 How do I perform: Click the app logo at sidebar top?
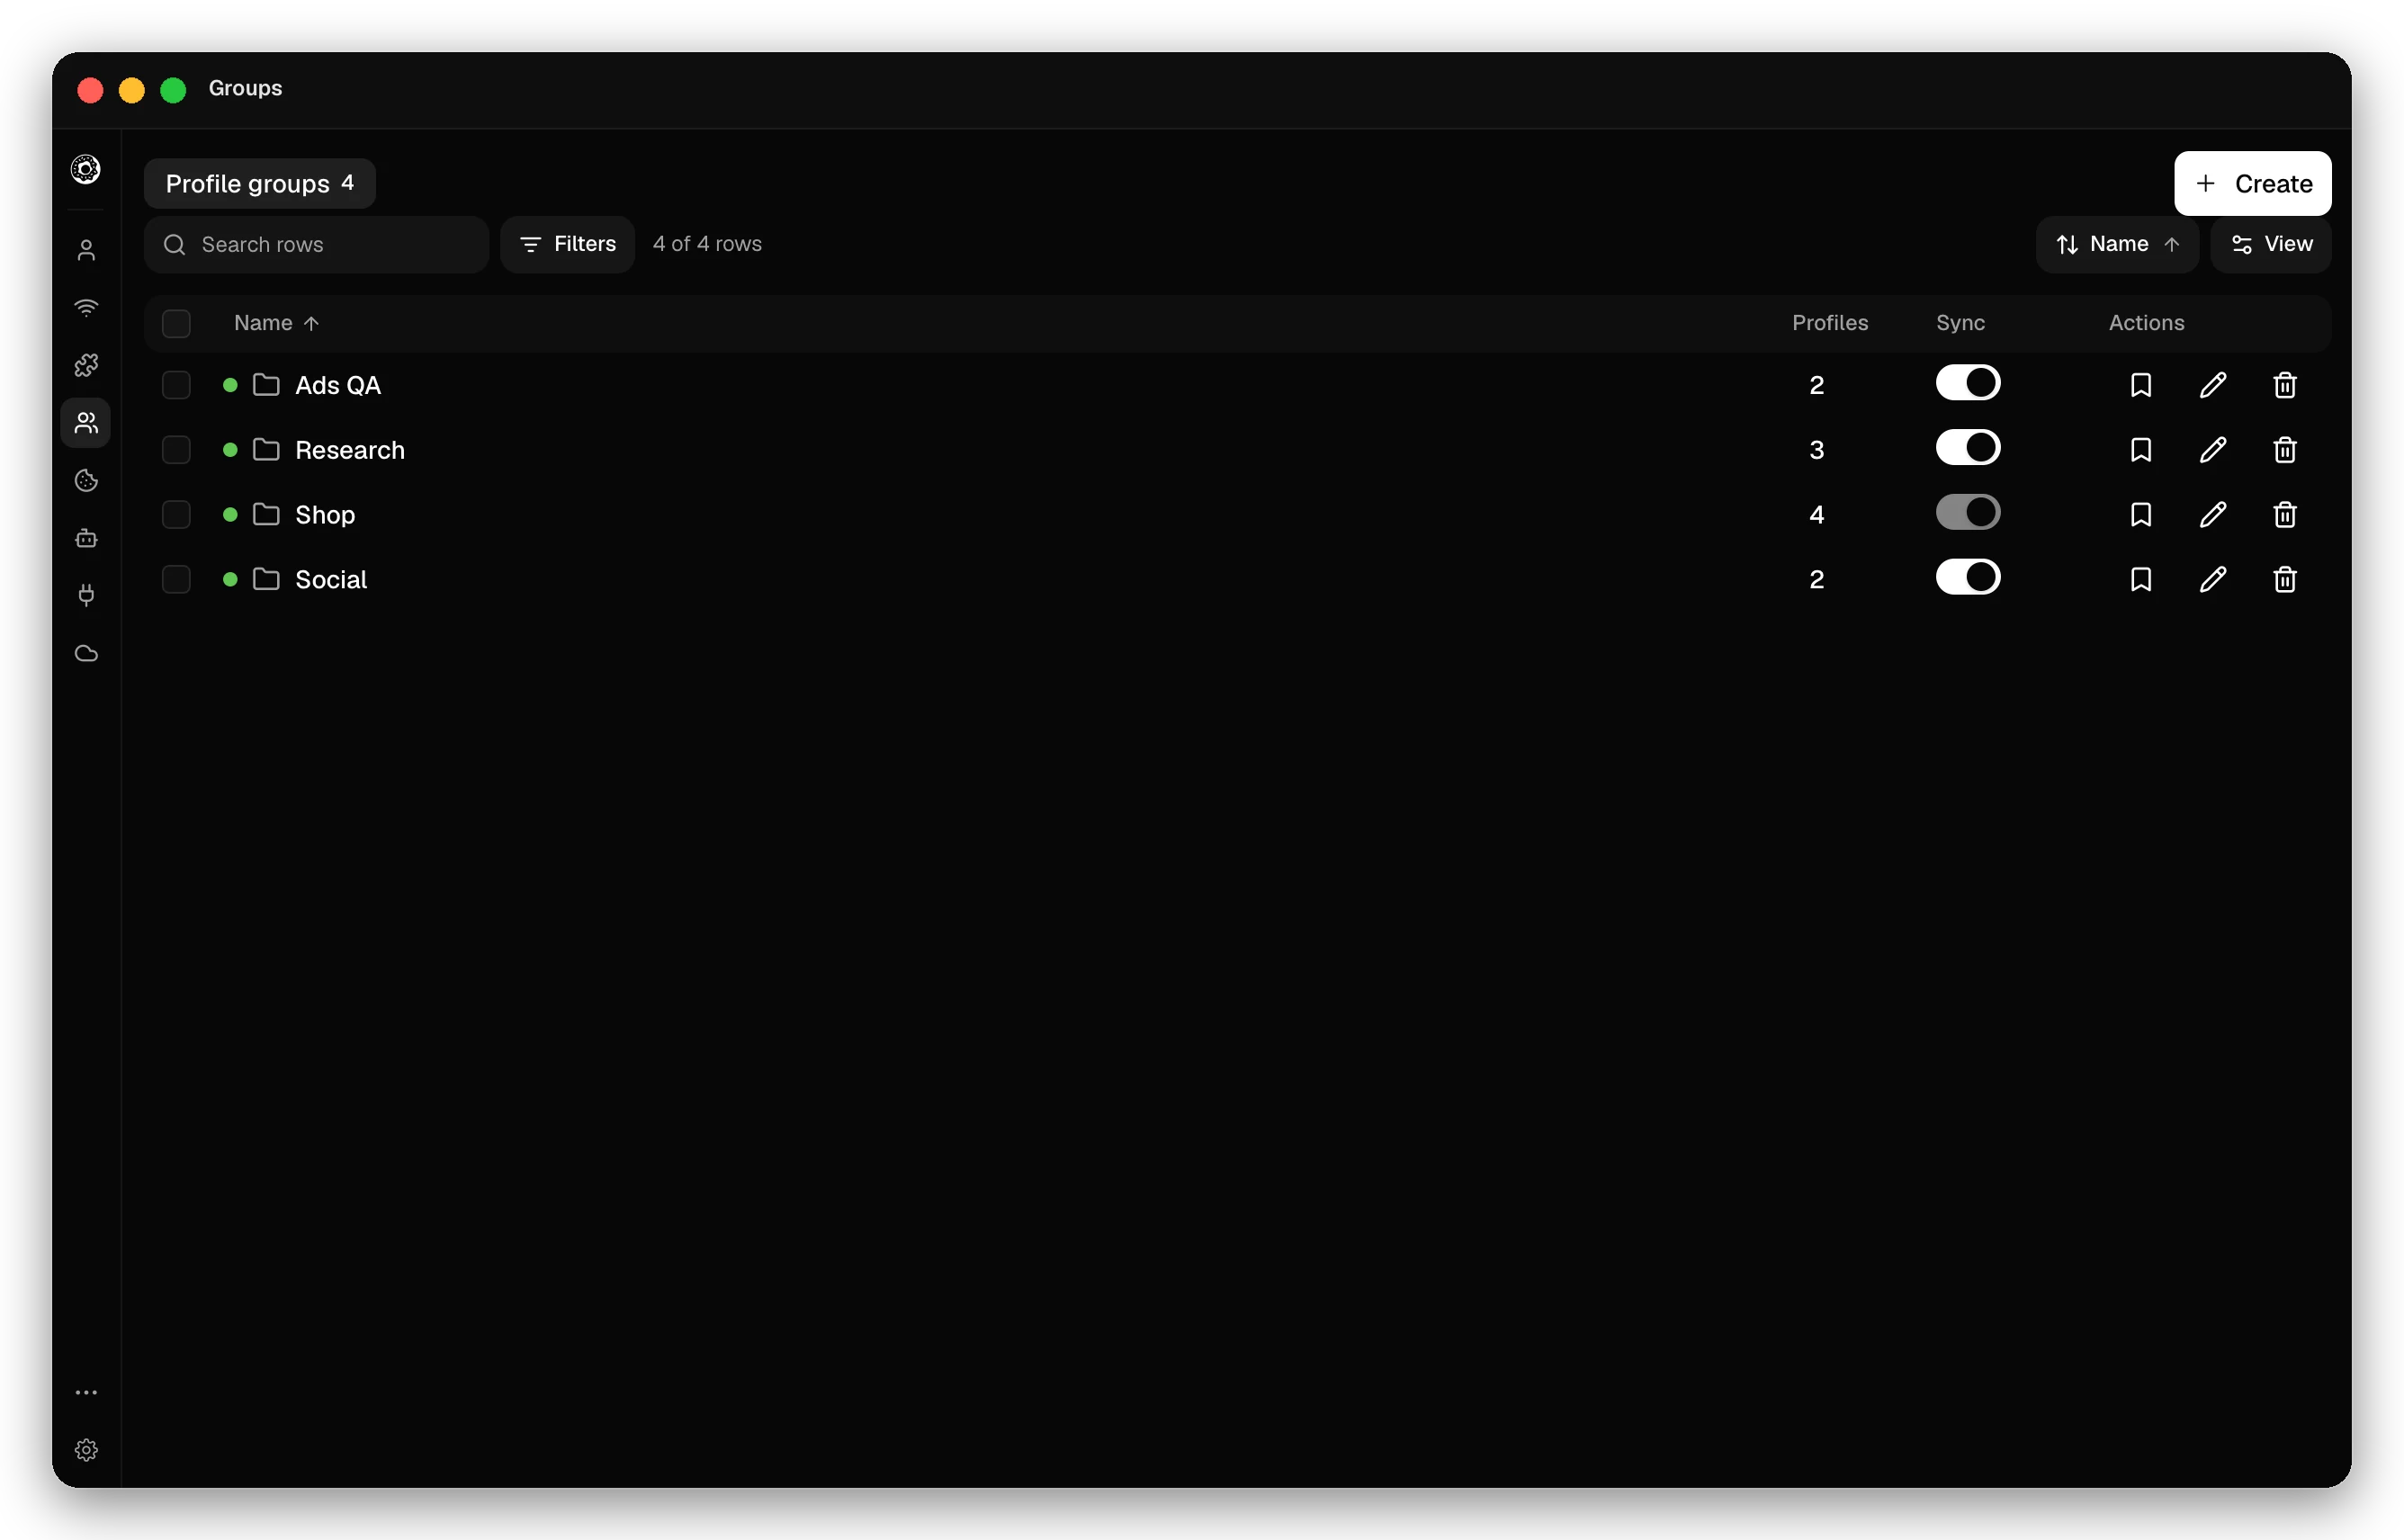86,169
